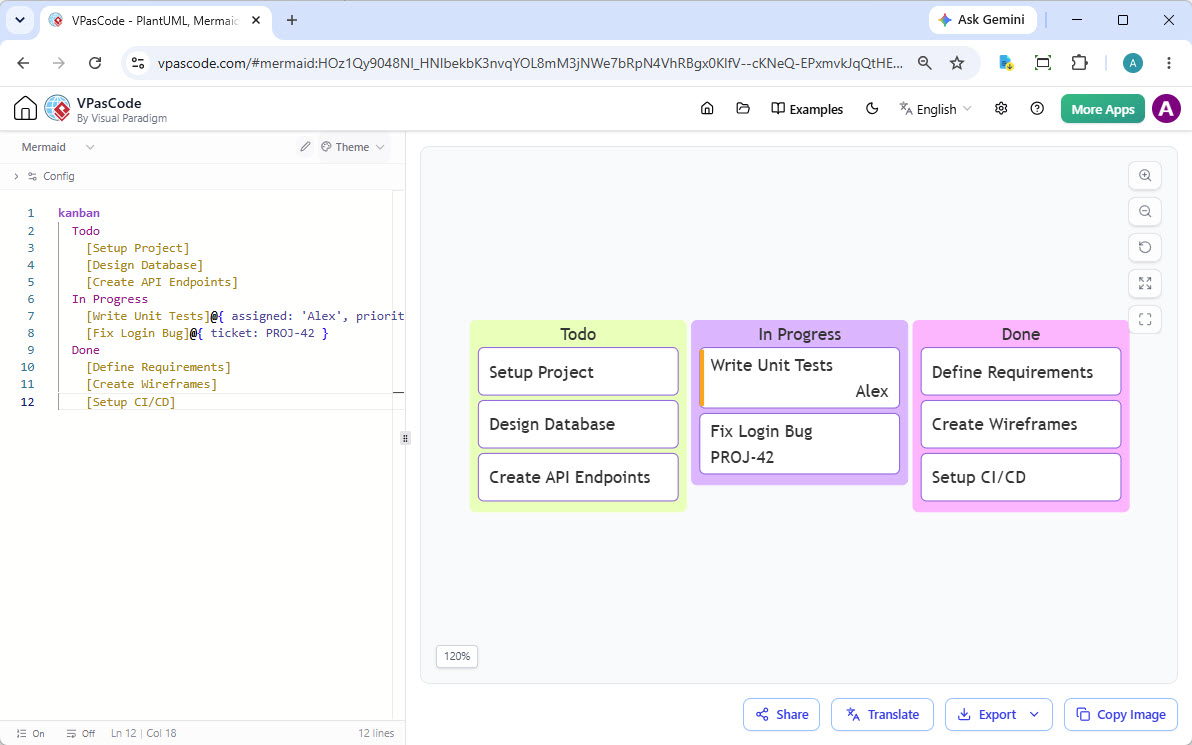Close the VPasCode browser tab
The height and width of the screenshot is (745, 1192).
[x=256, y=21]
